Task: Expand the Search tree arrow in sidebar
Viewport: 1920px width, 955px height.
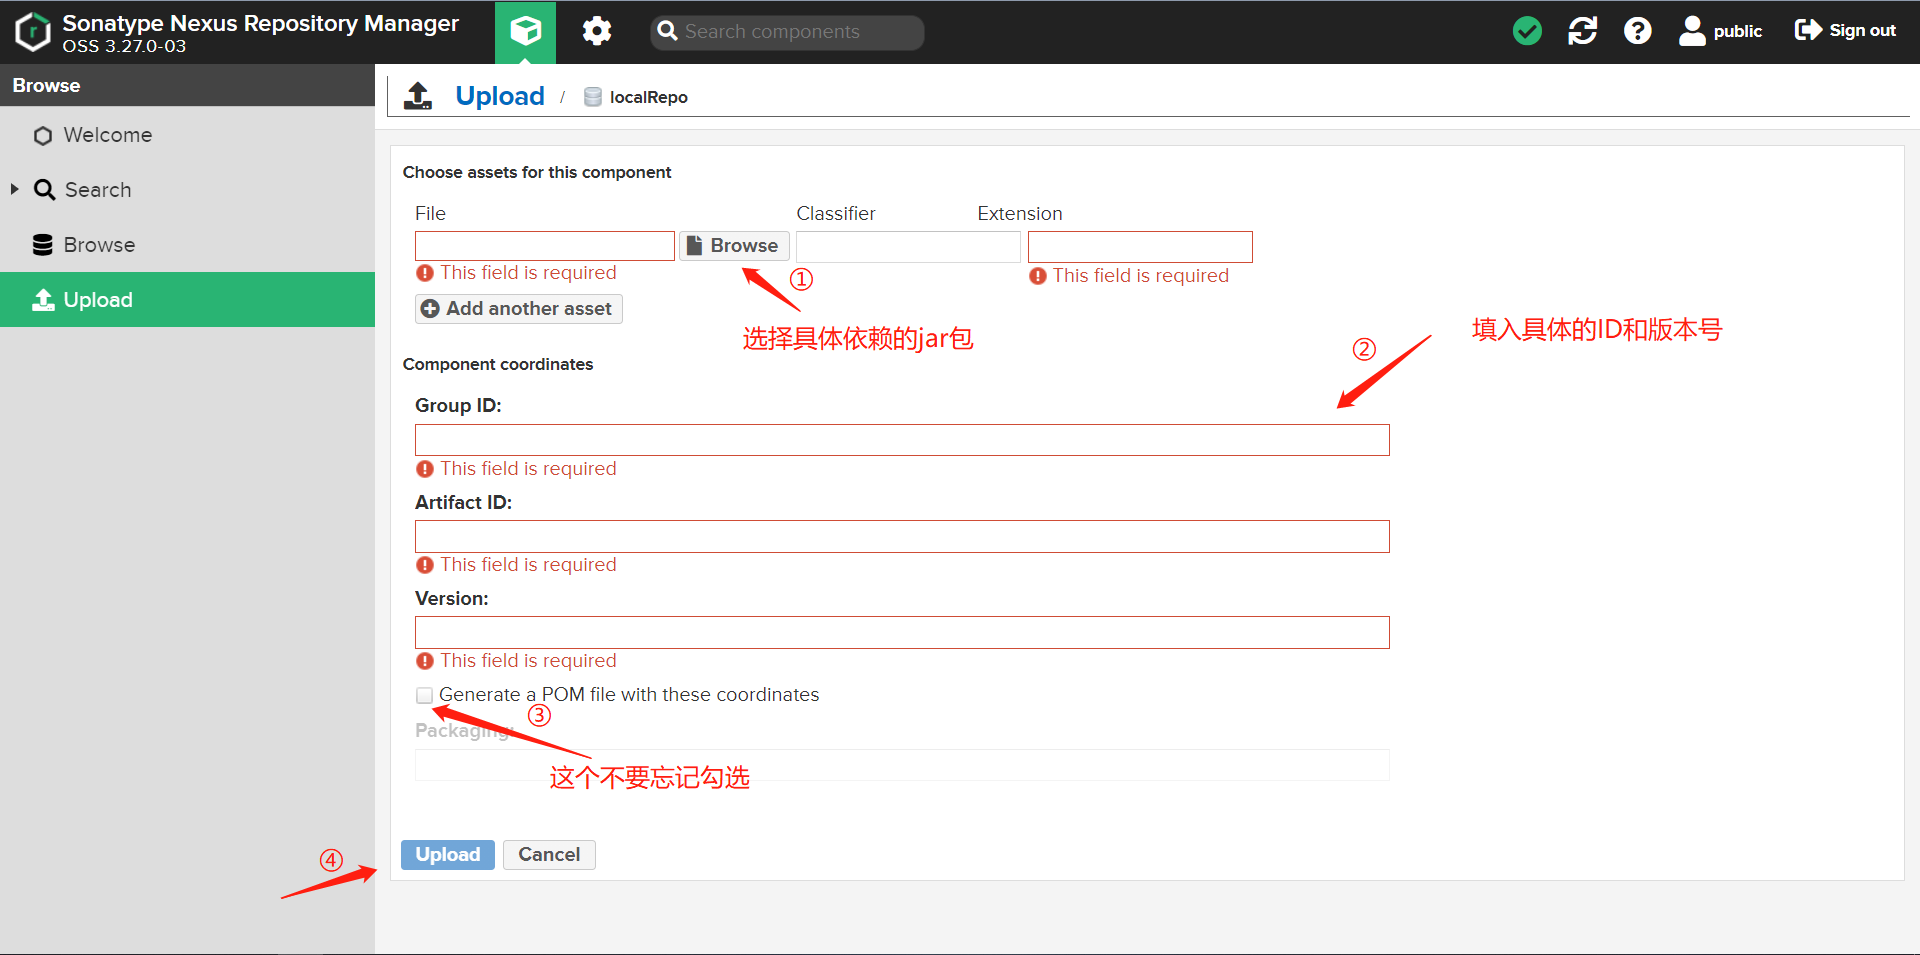Action: (x=15, y=189)
